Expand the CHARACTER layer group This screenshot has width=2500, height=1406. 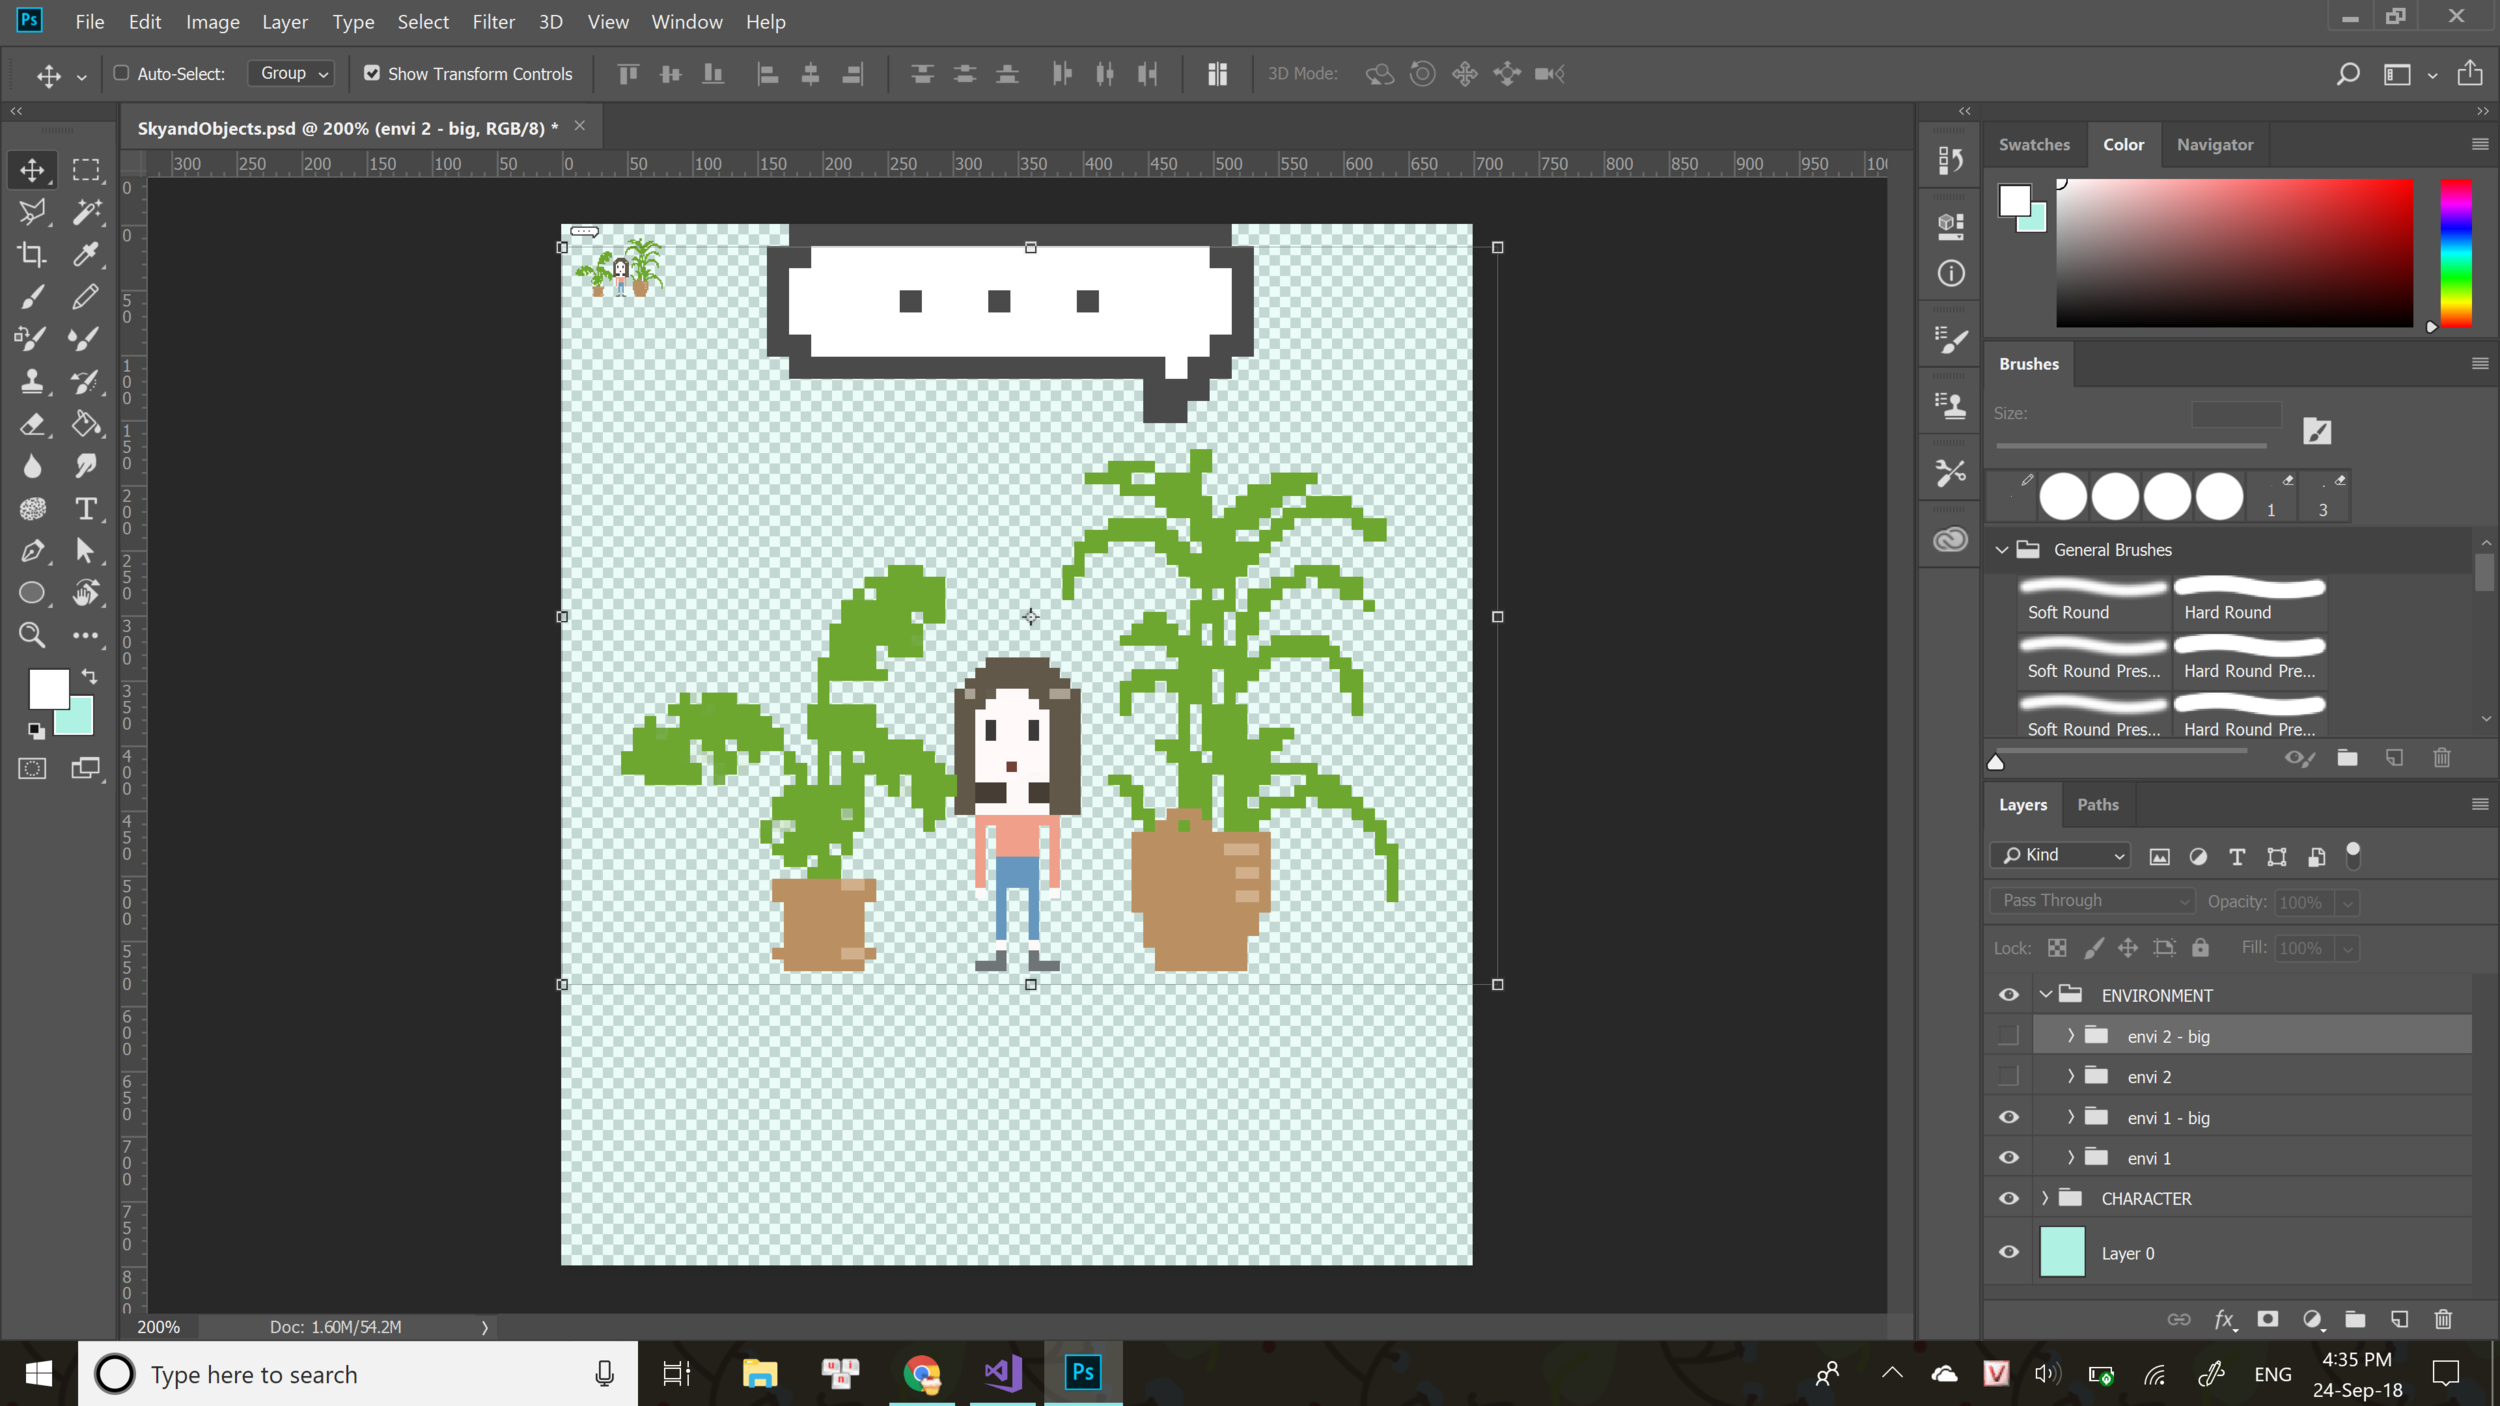(2045, 1198)
